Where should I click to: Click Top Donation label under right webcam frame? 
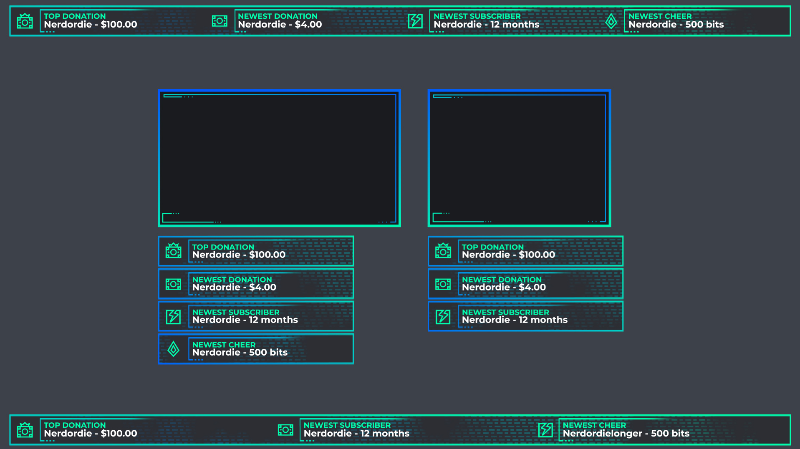493,247
